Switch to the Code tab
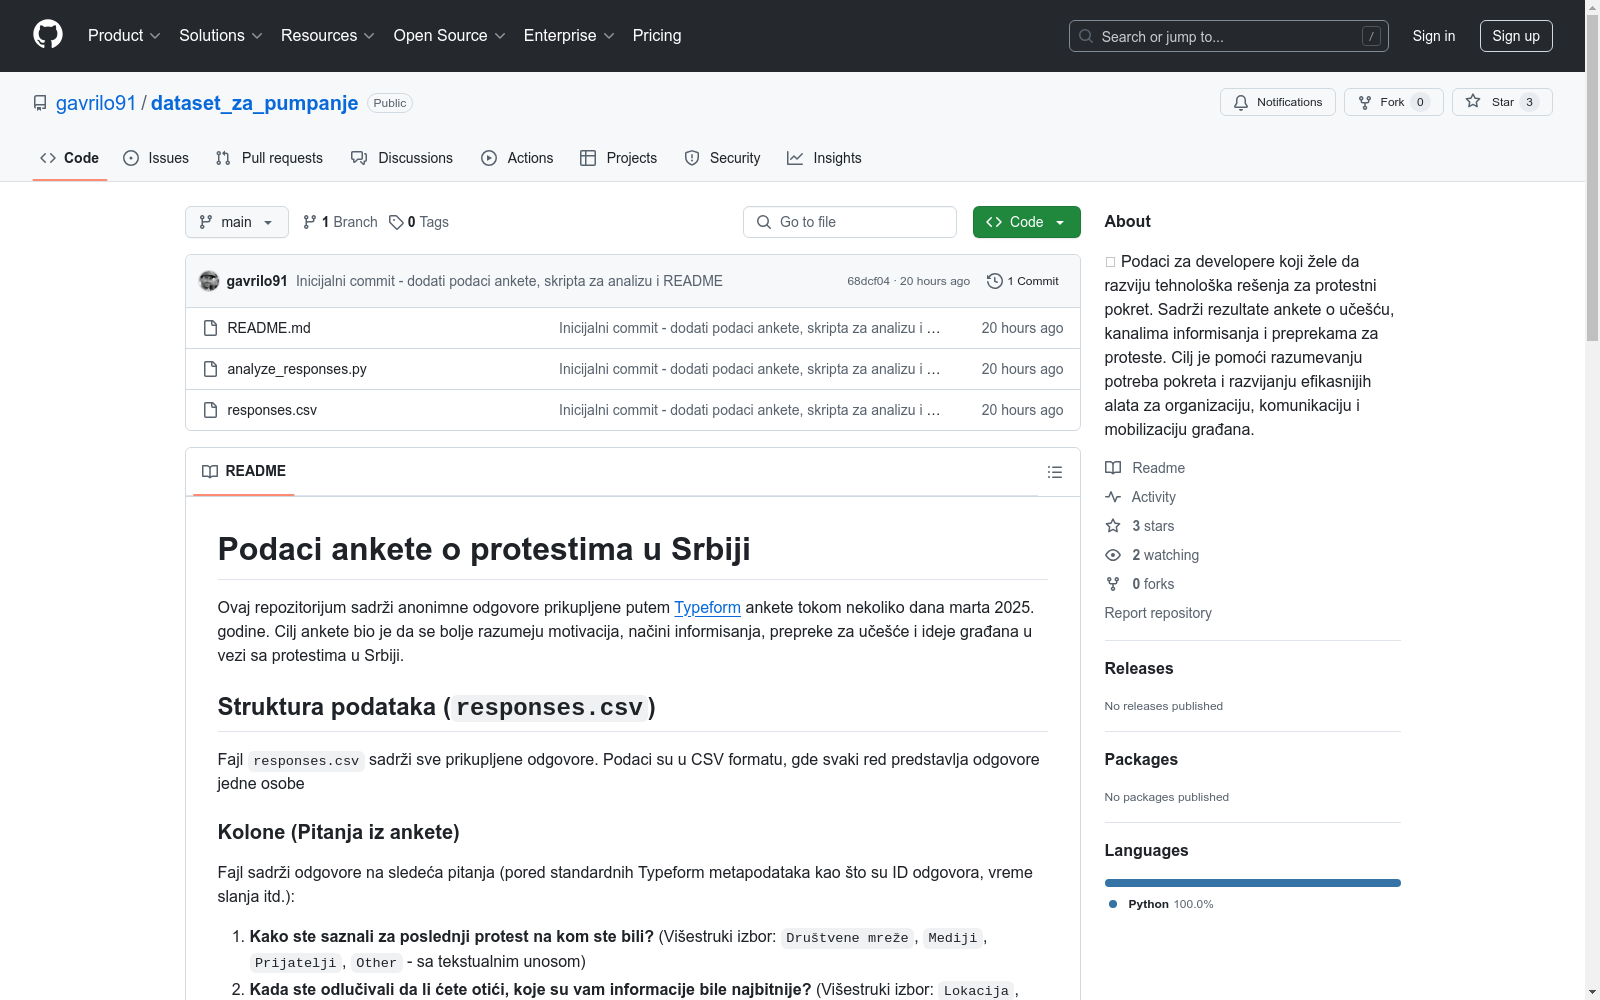Viewport: 1600px width, 1000px height. 70,158
